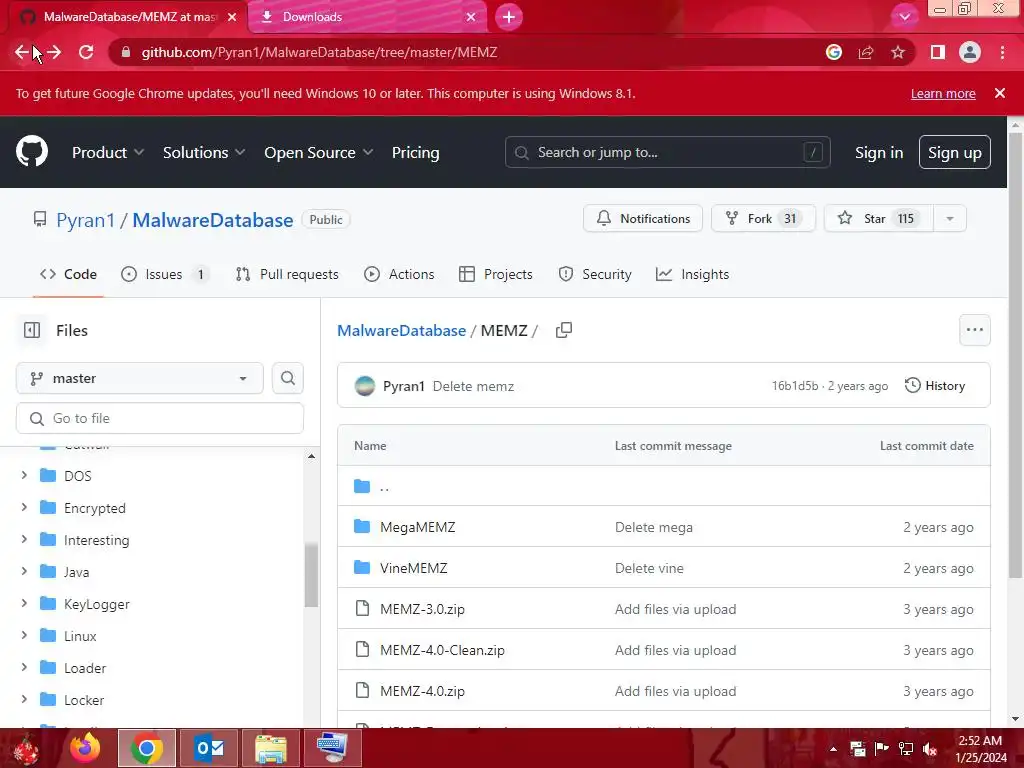The width and height of the screenshot is (1024, 768).
Task: Open the GitHub home logo
Action: (x=32, y=152)
